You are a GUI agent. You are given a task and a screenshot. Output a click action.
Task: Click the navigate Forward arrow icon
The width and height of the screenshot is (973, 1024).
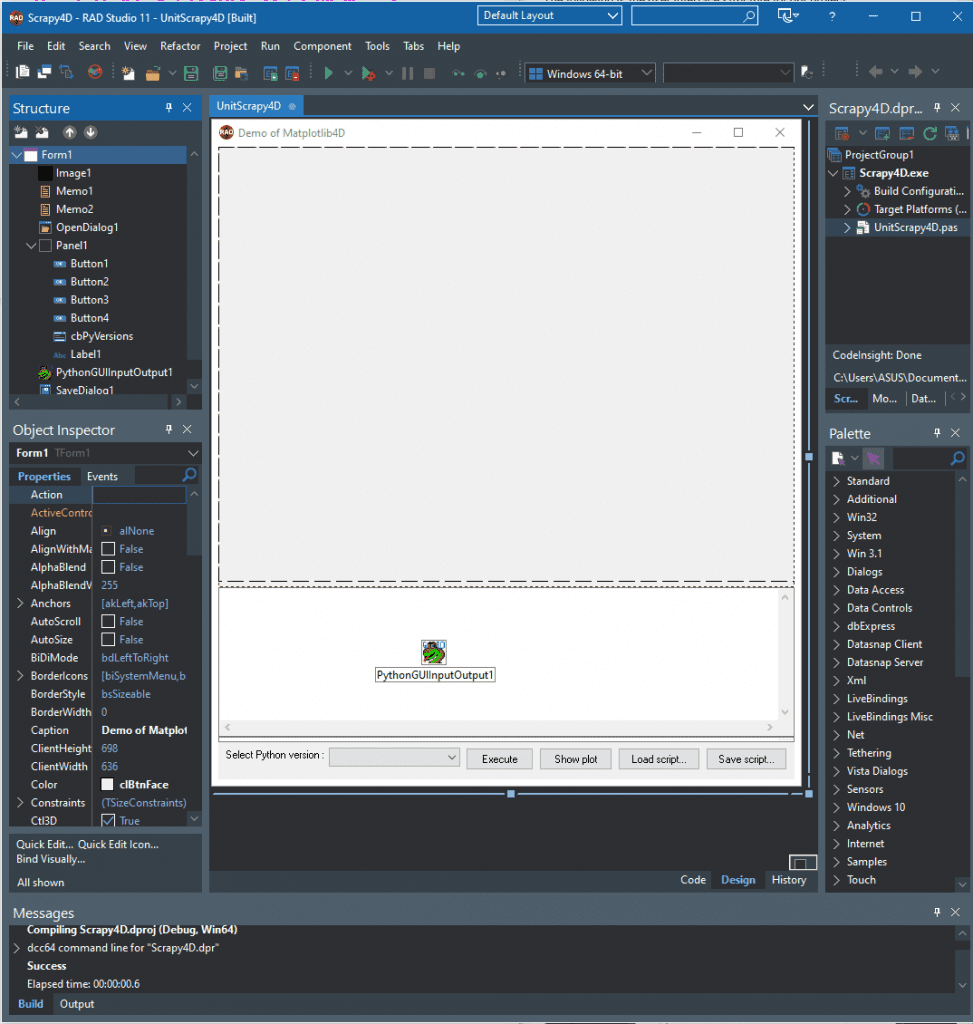pyautogui.click(x=916, y=71)
